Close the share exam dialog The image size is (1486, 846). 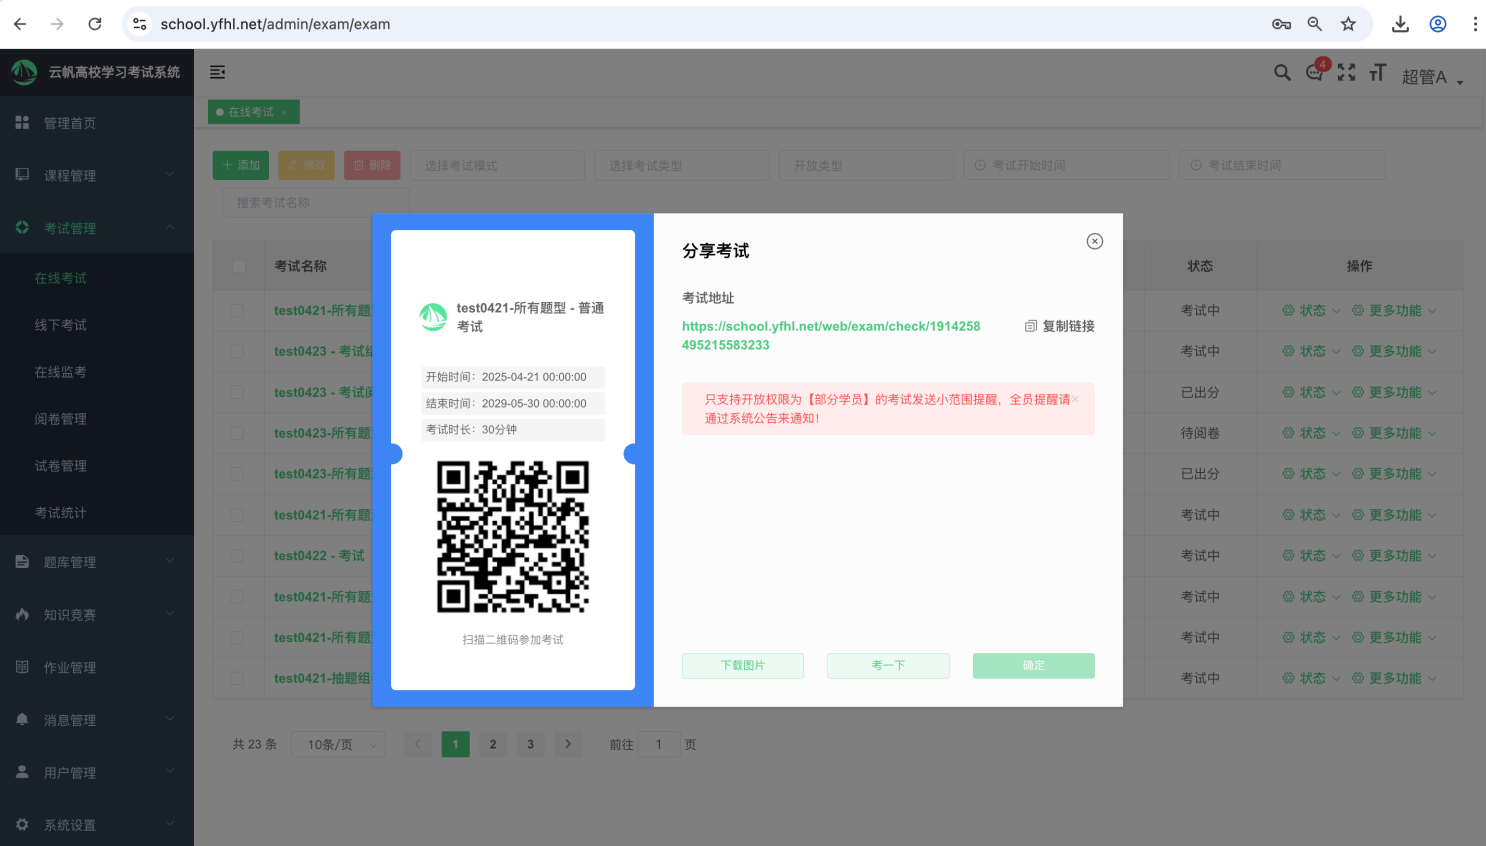point(1095,241)
